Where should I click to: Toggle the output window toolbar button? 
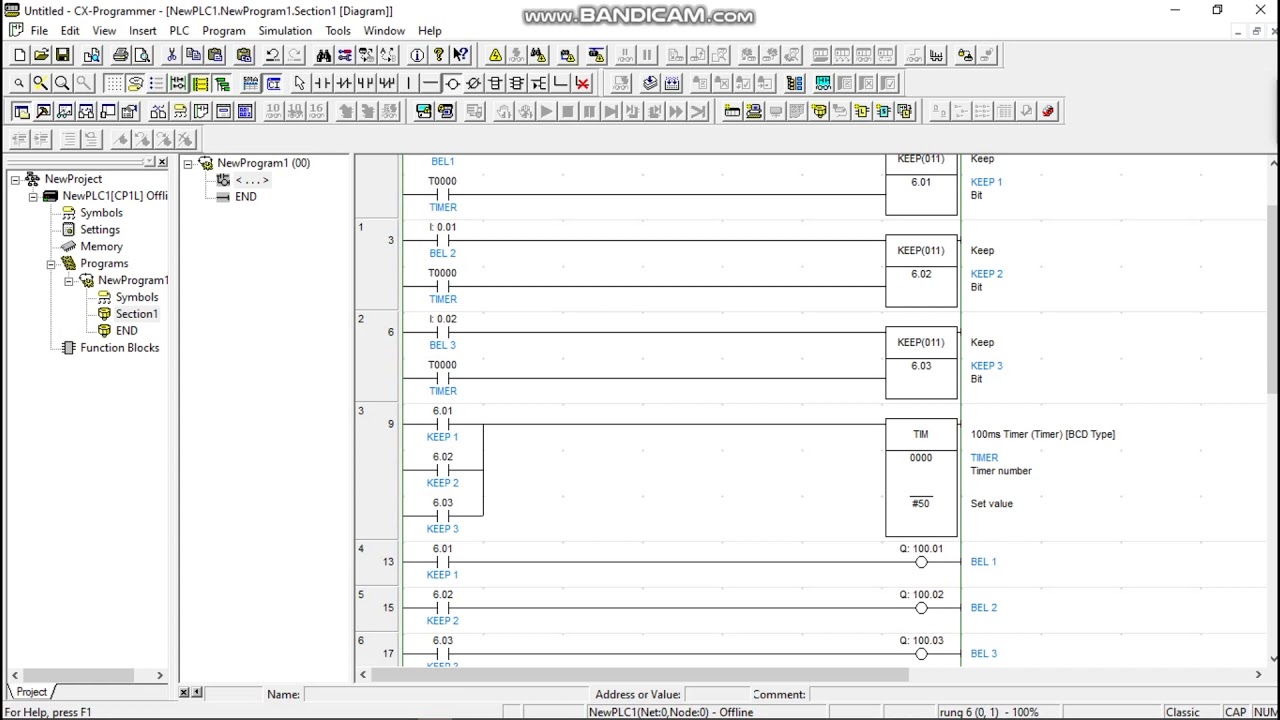click(x=42, y=111)
